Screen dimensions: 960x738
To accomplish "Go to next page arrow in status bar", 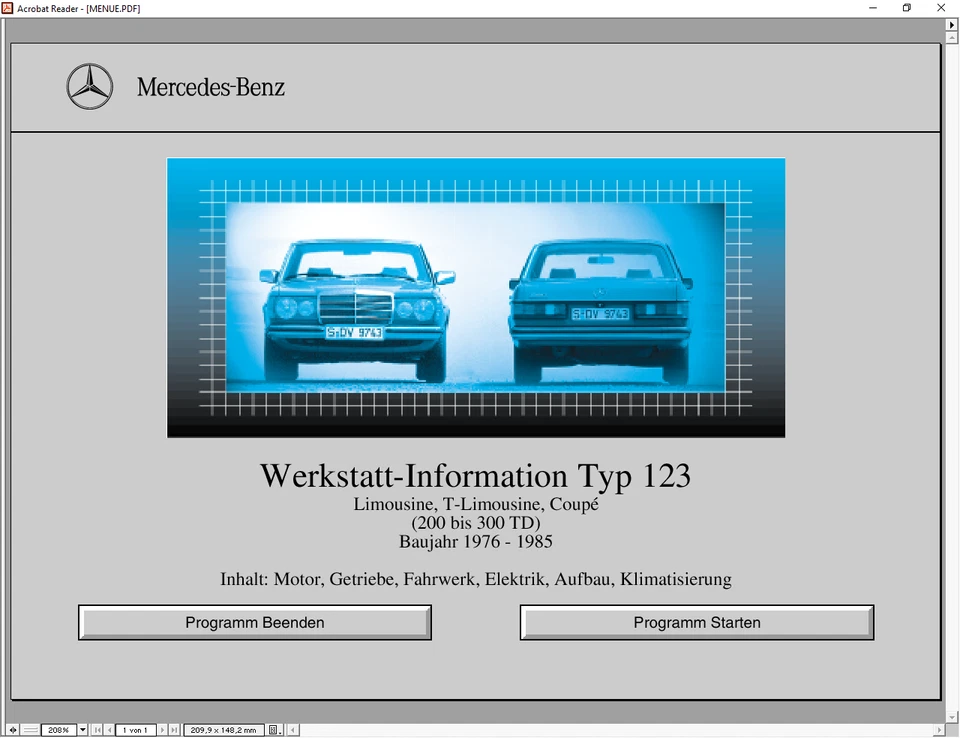I will point(162,730).
